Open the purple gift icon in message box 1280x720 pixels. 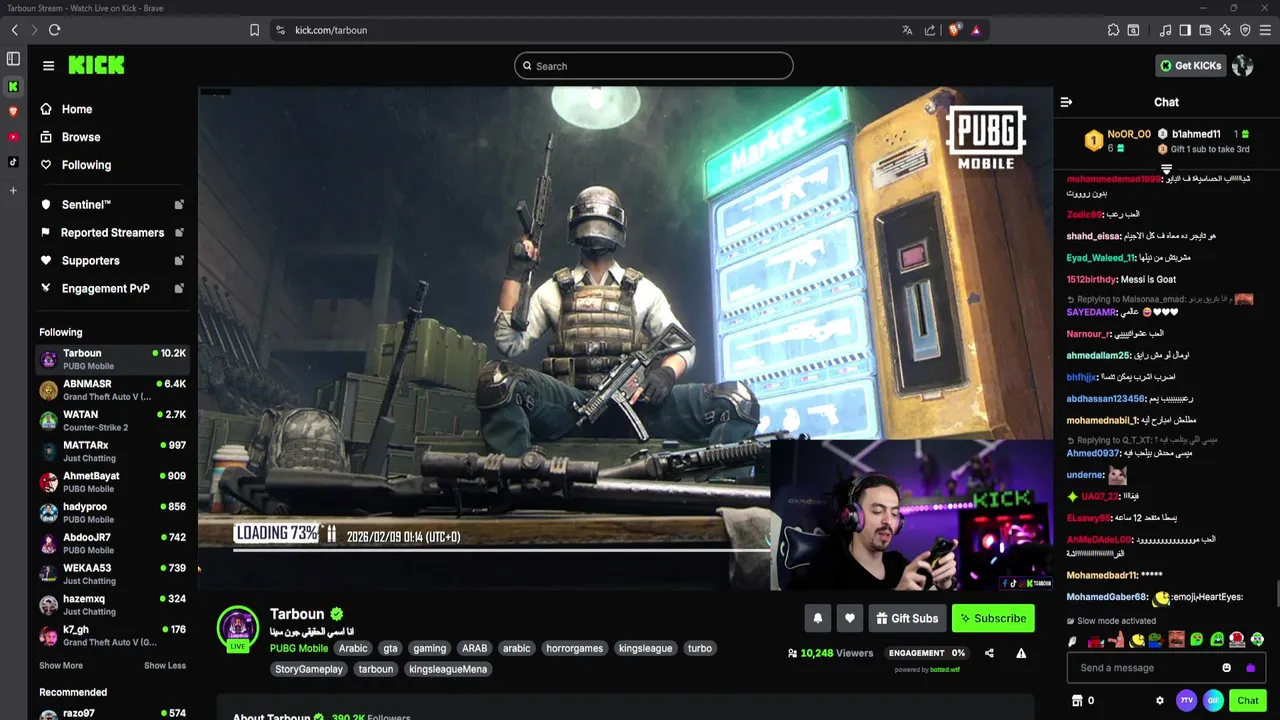click(x=1250, y=668)
